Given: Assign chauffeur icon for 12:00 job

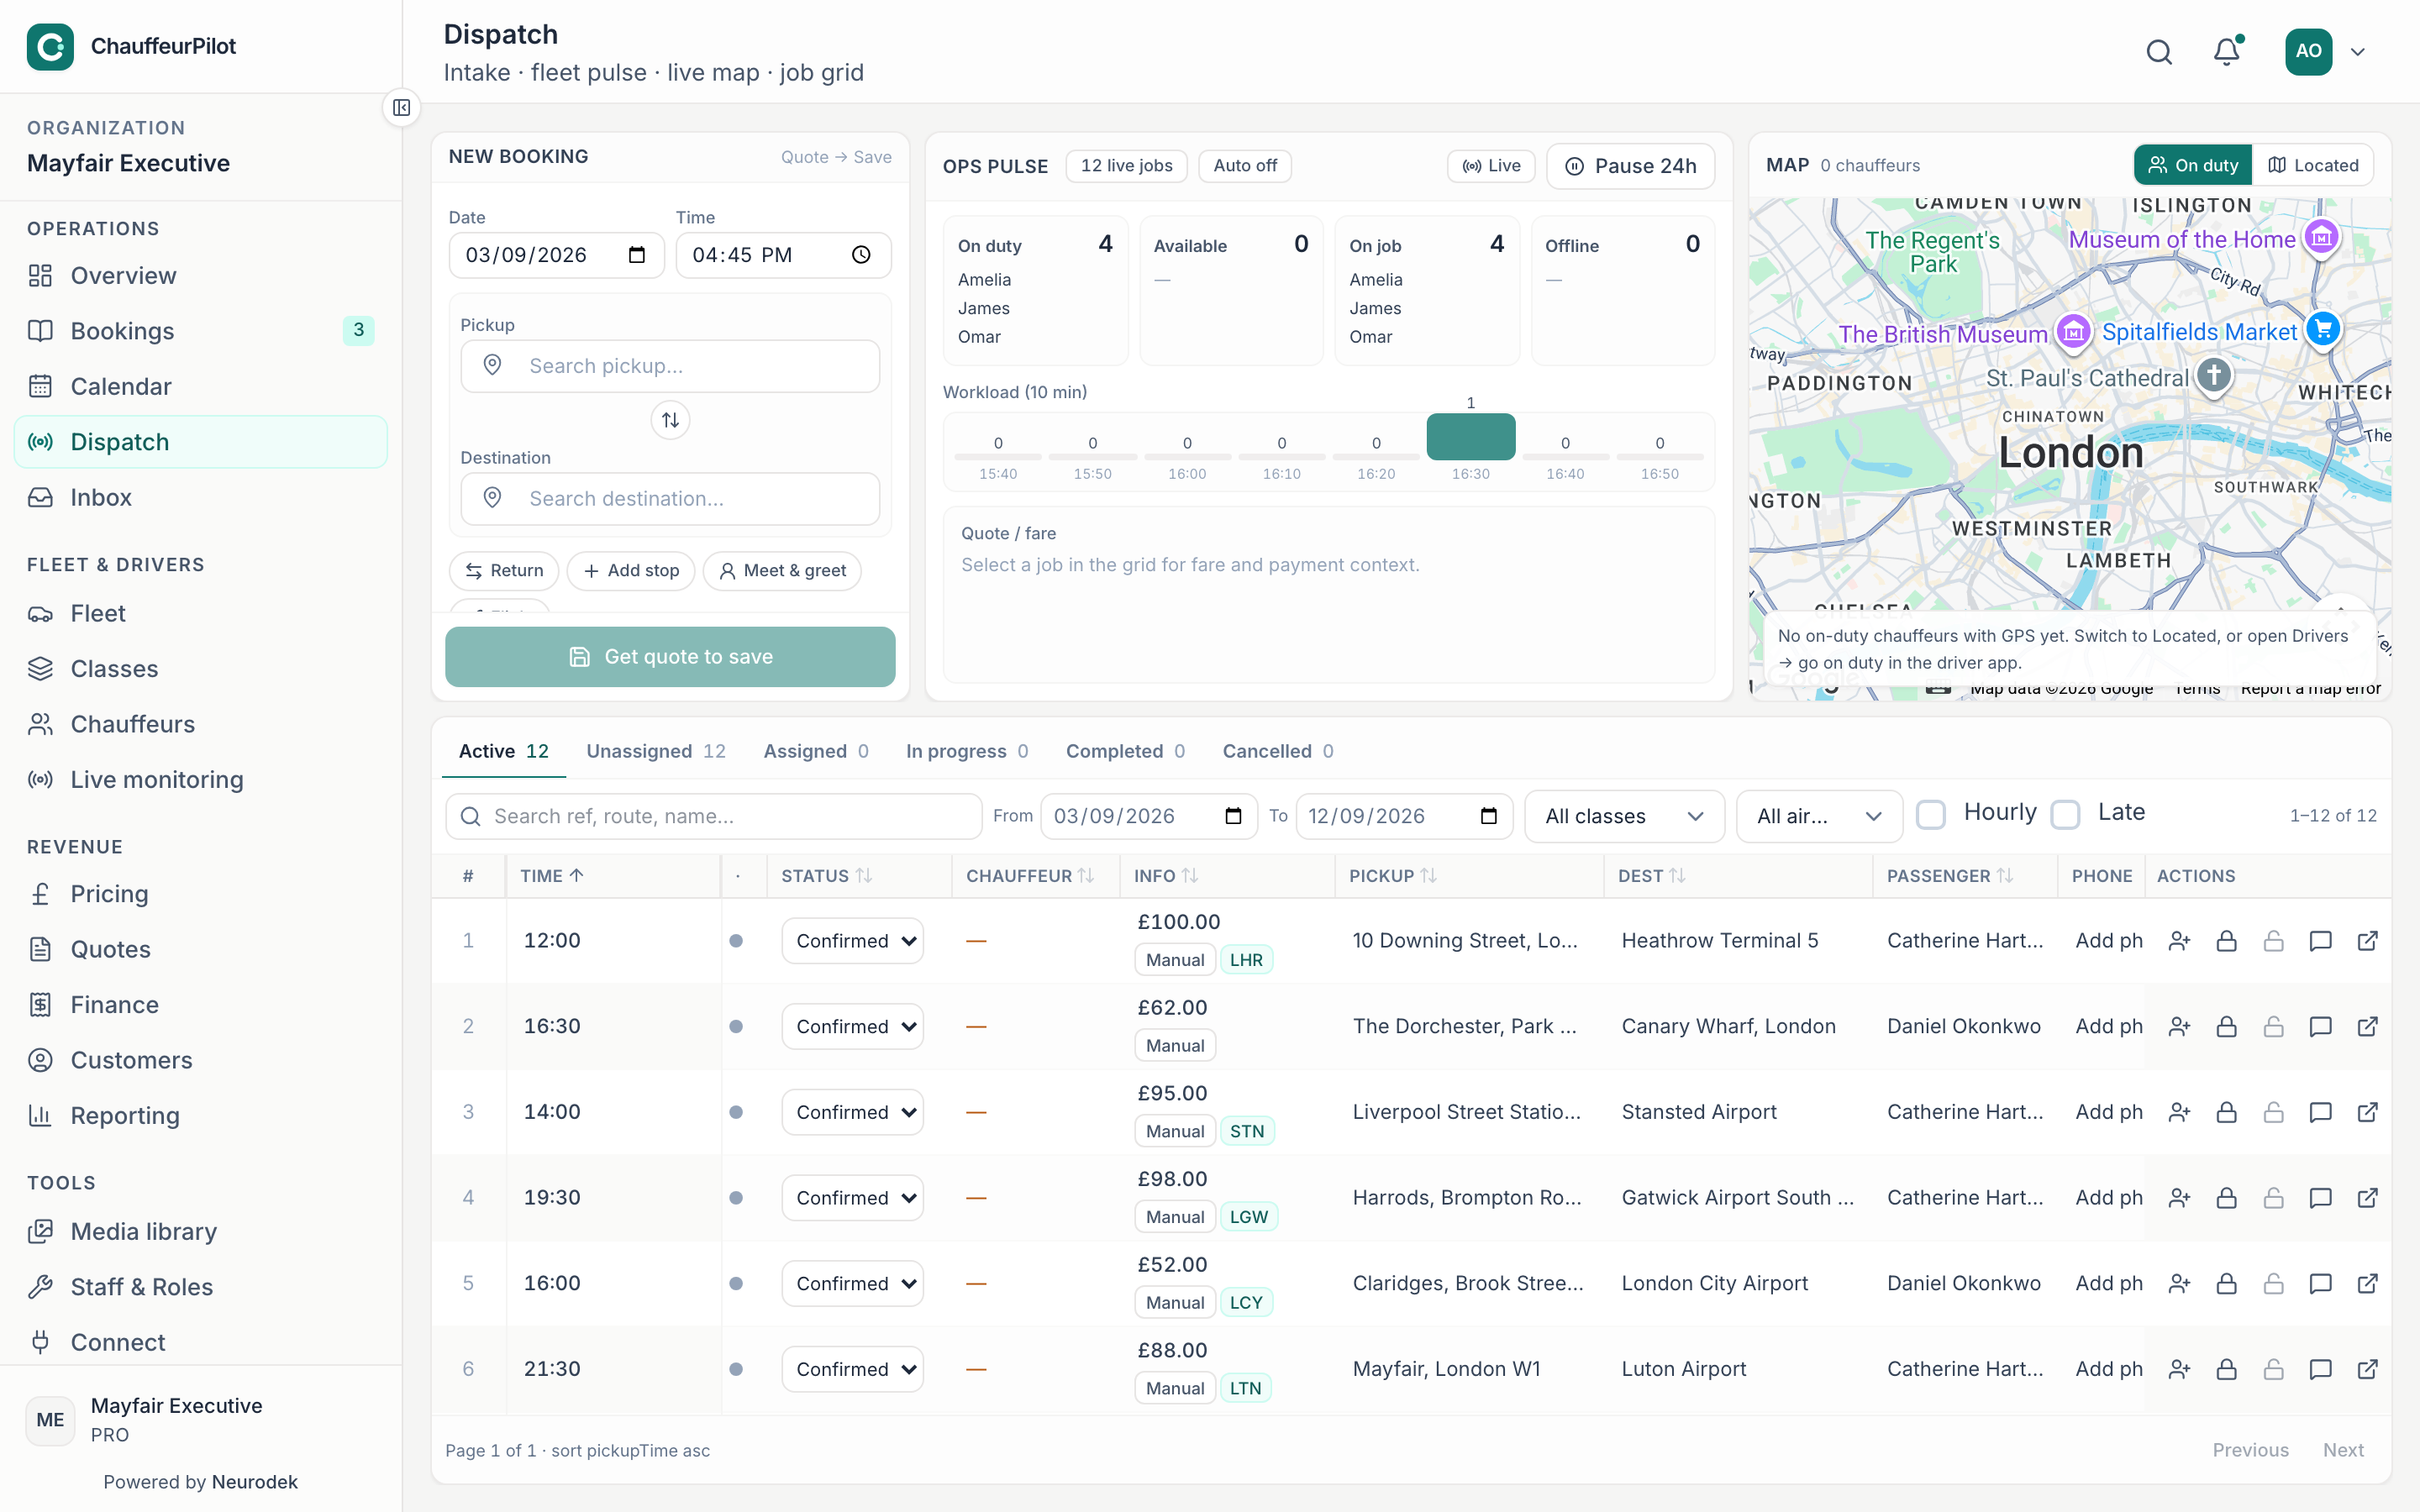Looking at the screenshot, I should click(2179, 941).
